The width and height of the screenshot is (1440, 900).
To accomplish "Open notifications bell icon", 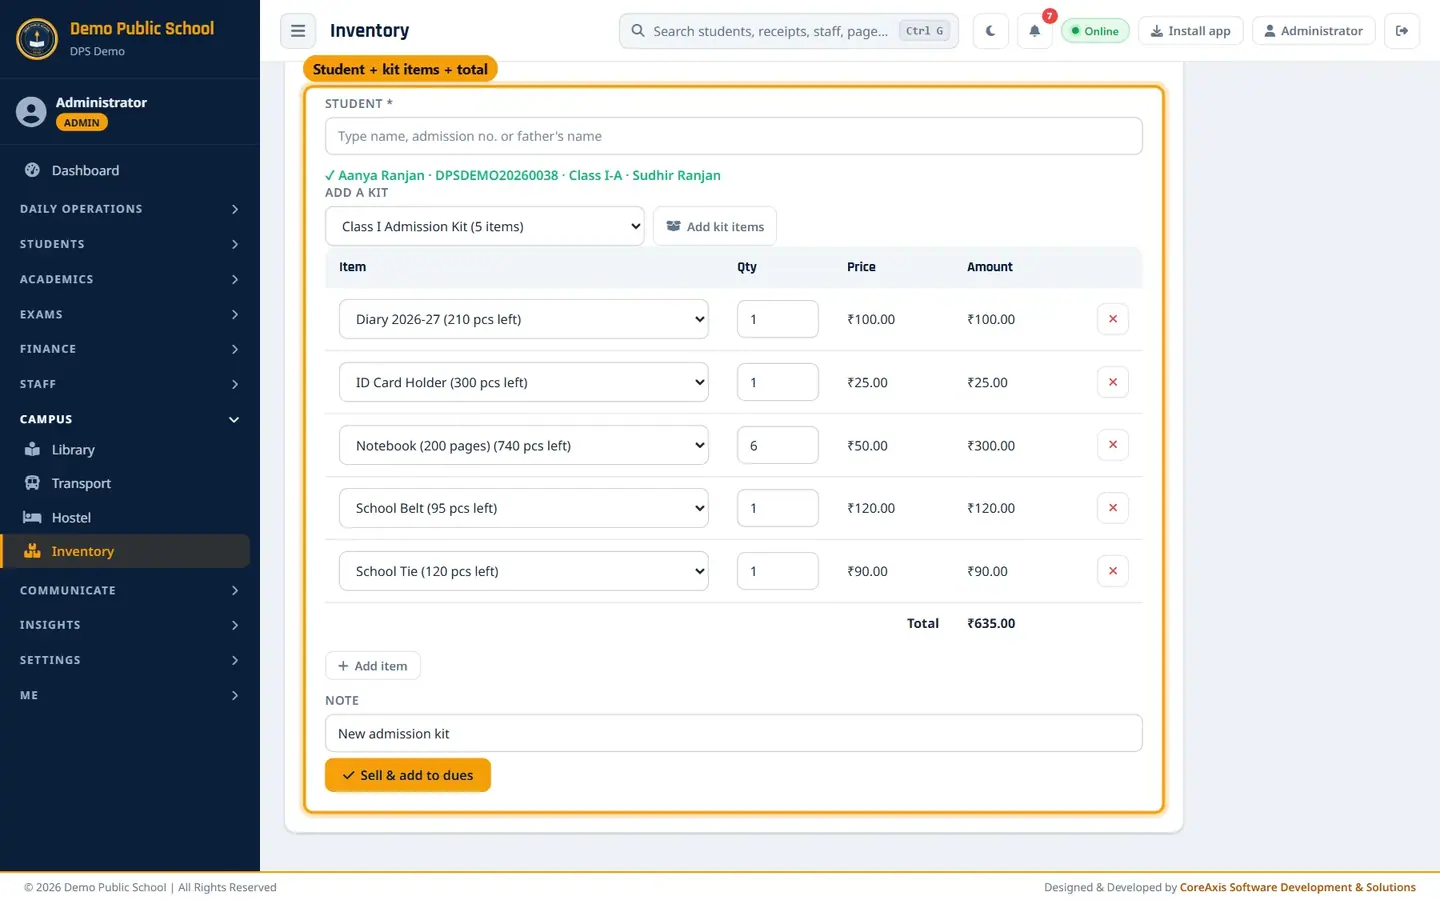I will pyautogui.click(x=1035, y=31).
